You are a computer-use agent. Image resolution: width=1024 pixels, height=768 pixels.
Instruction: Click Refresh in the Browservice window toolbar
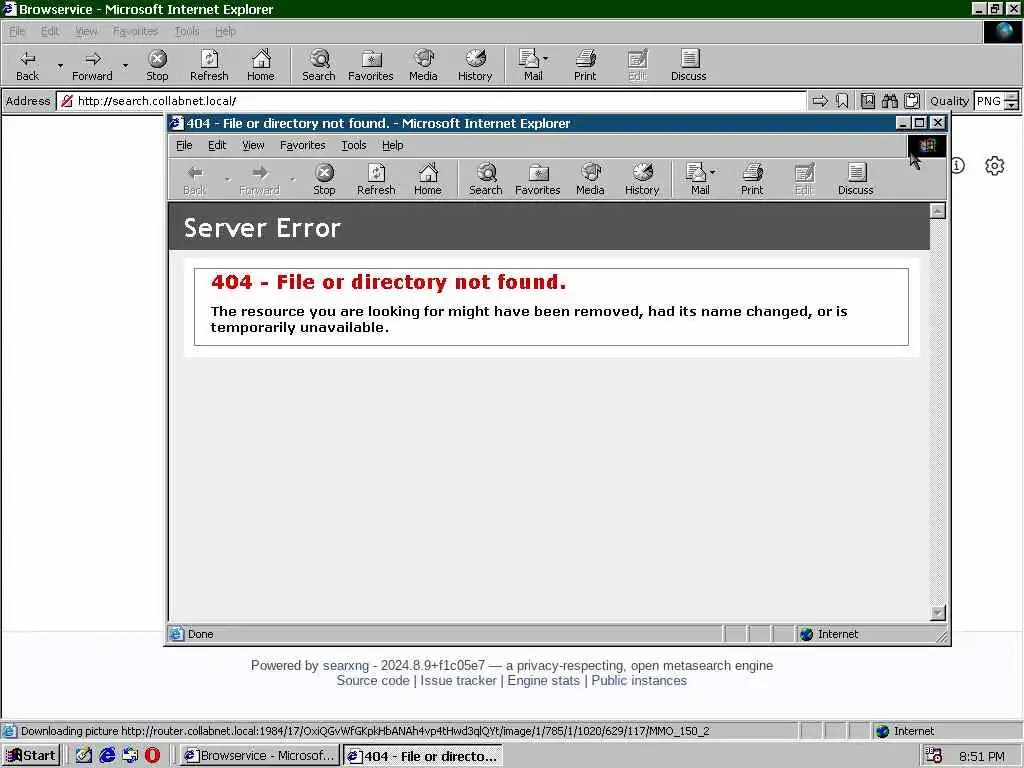coord(209,65)
